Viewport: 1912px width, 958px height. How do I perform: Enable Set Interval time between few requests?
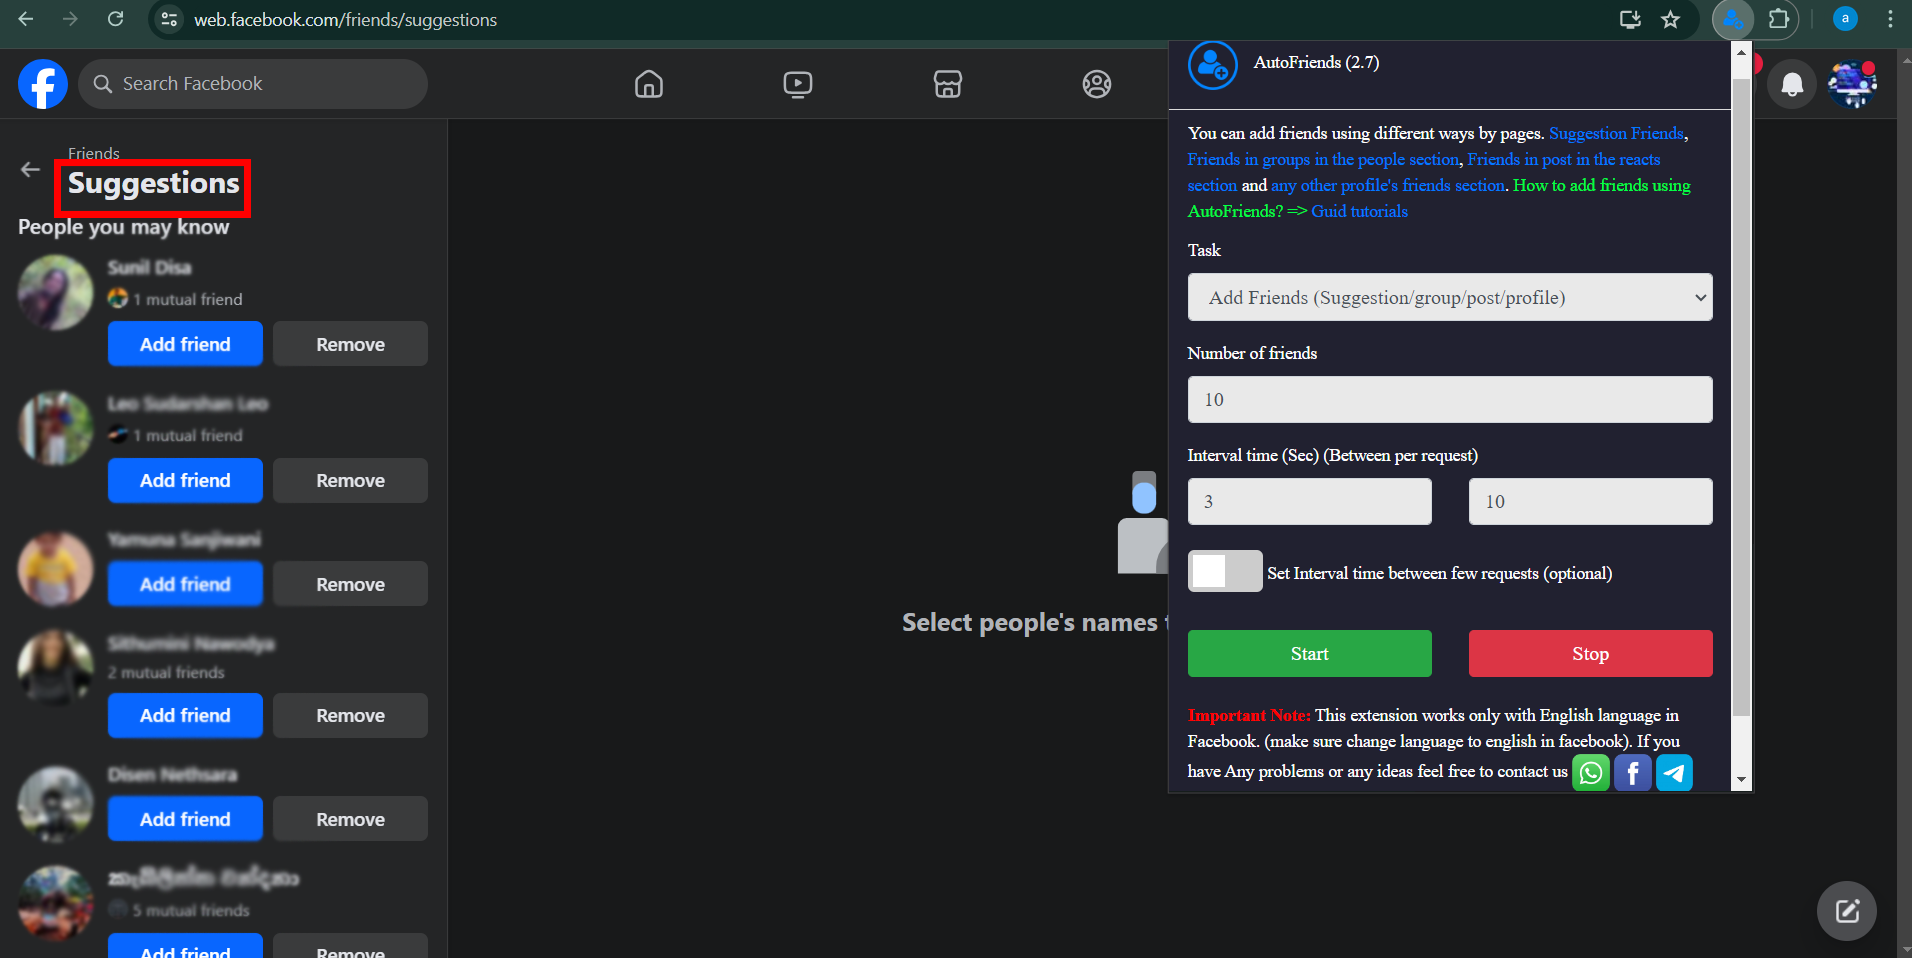point(1224,571)
